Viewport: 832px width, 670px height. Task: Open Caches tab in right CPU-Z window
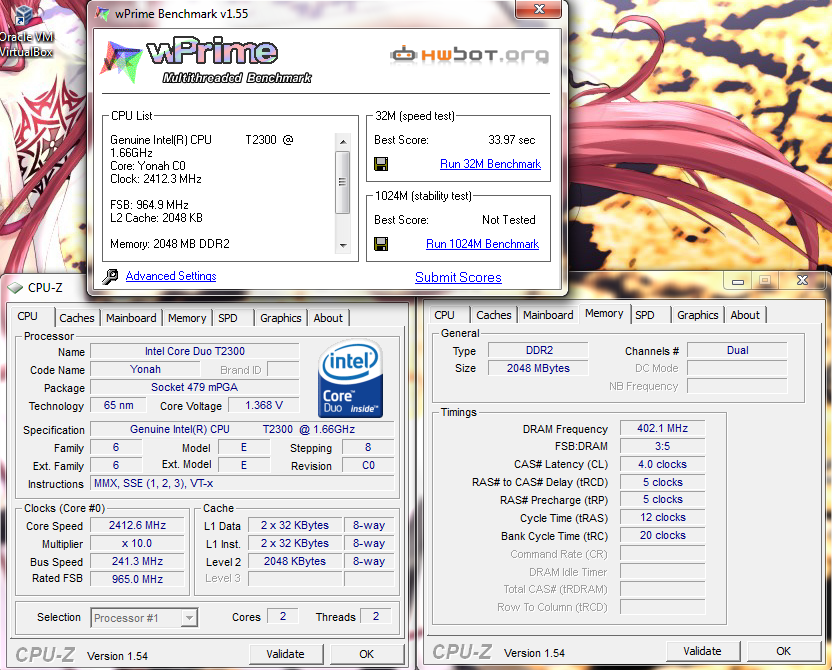(x=494, y=315)
